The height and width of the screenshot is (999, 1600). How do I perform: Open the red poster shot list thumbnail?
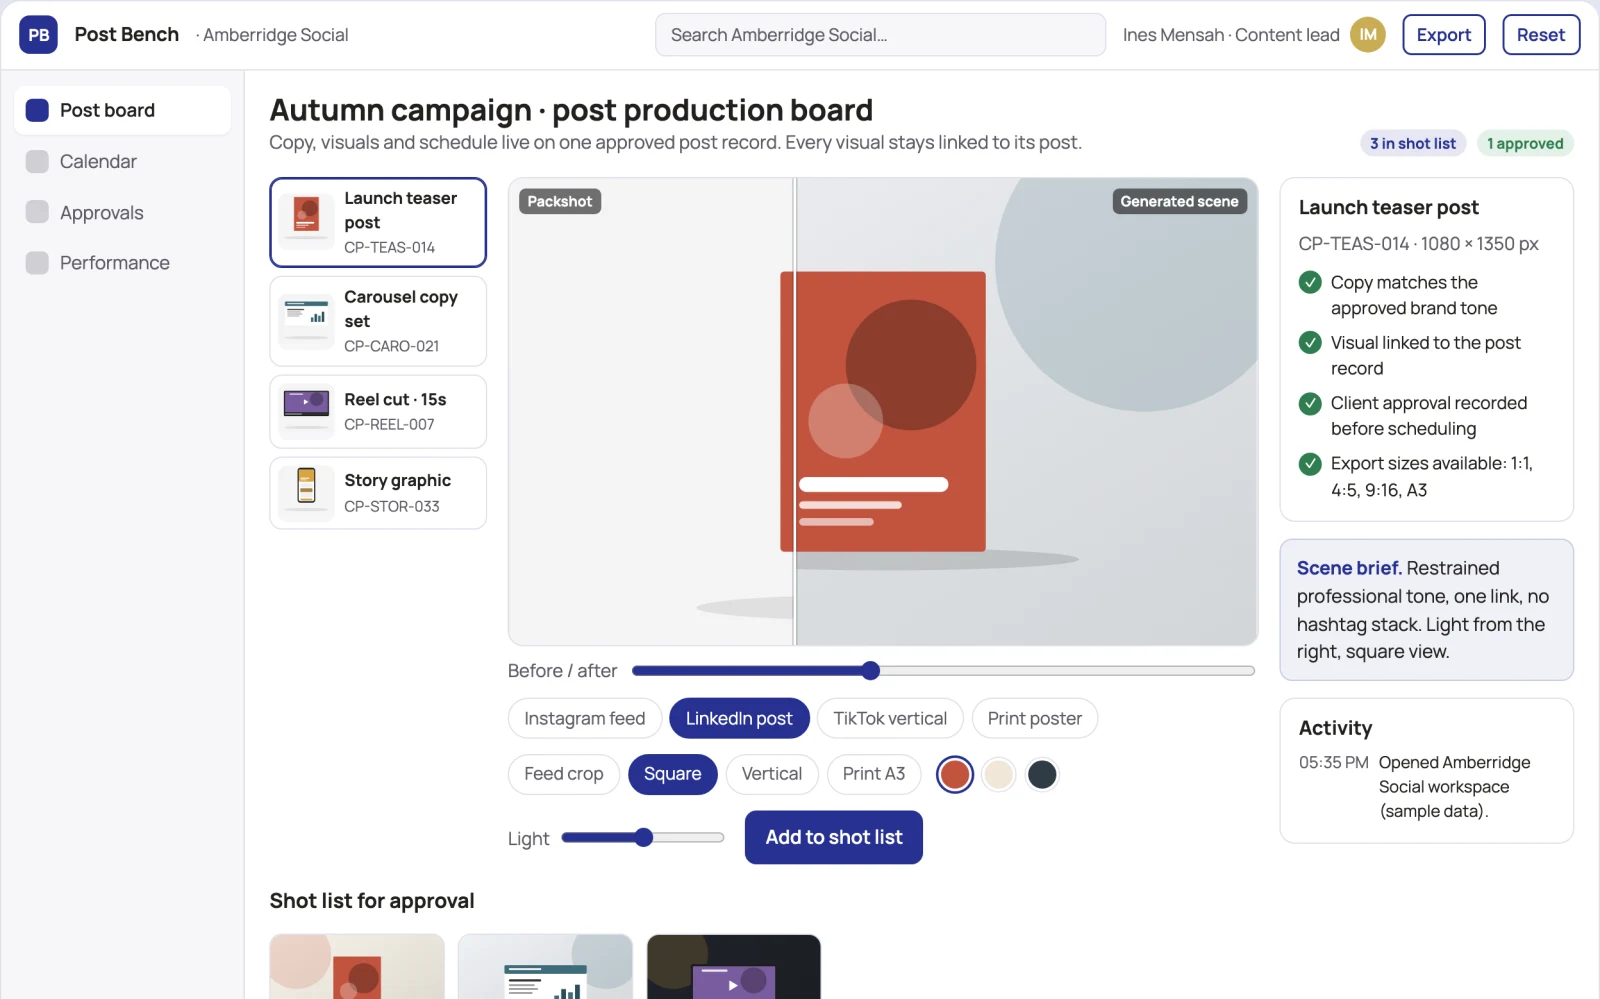[357, 967]
